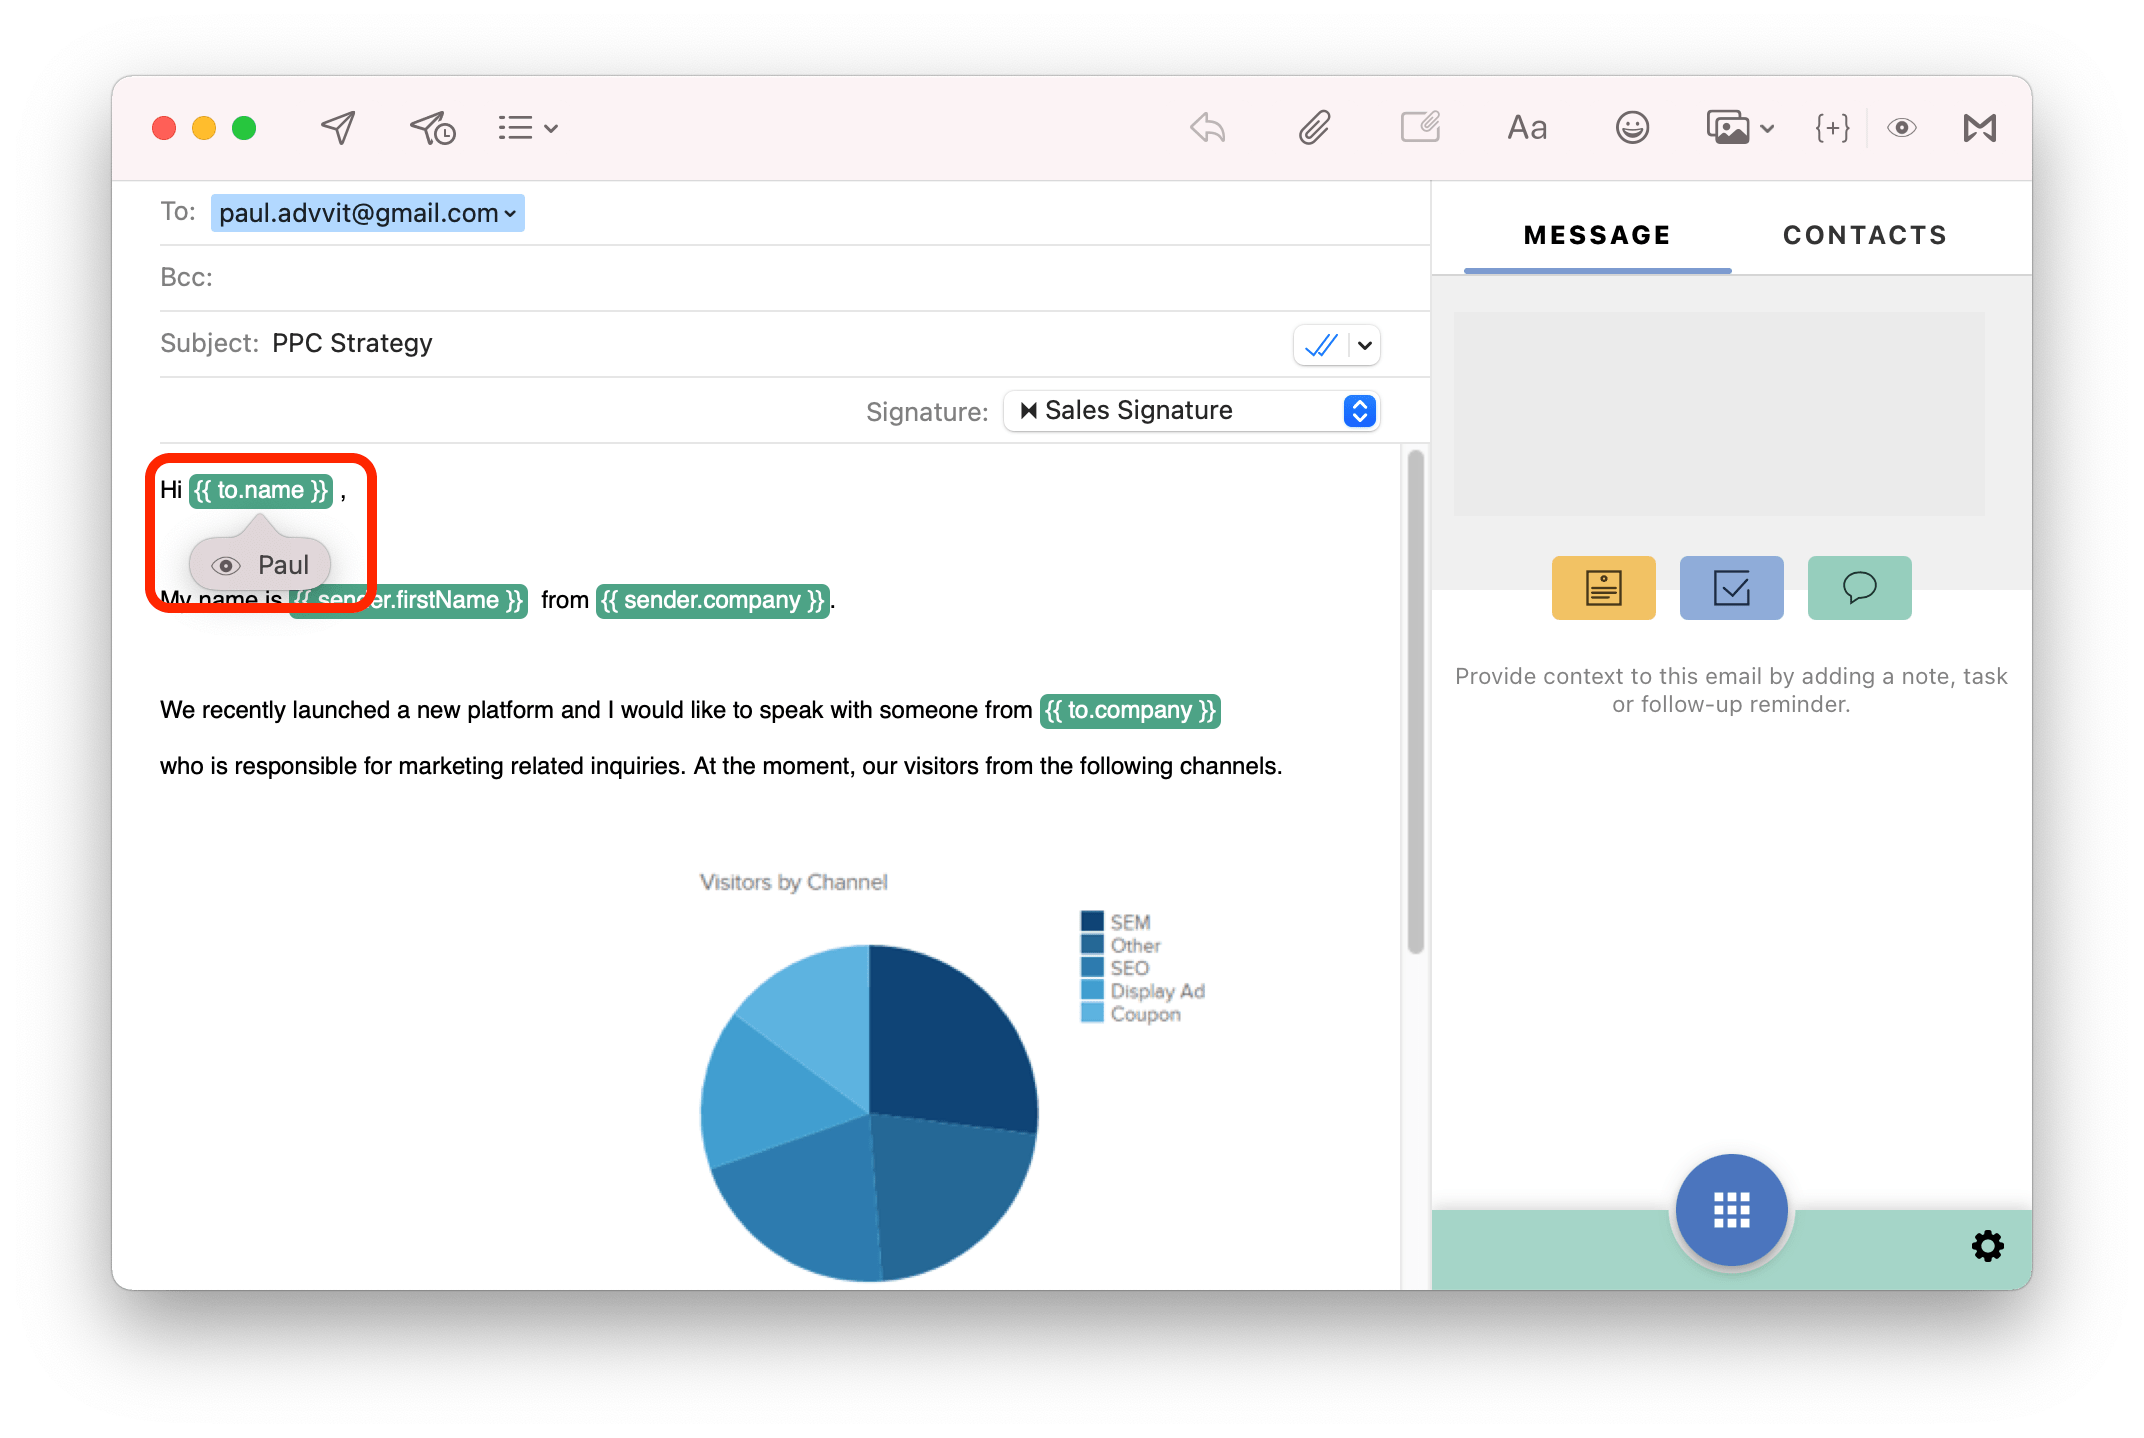Click the paperclip attachment icon
Viewport: 2144px width, 1438px height.
(x=1314, y=128)
